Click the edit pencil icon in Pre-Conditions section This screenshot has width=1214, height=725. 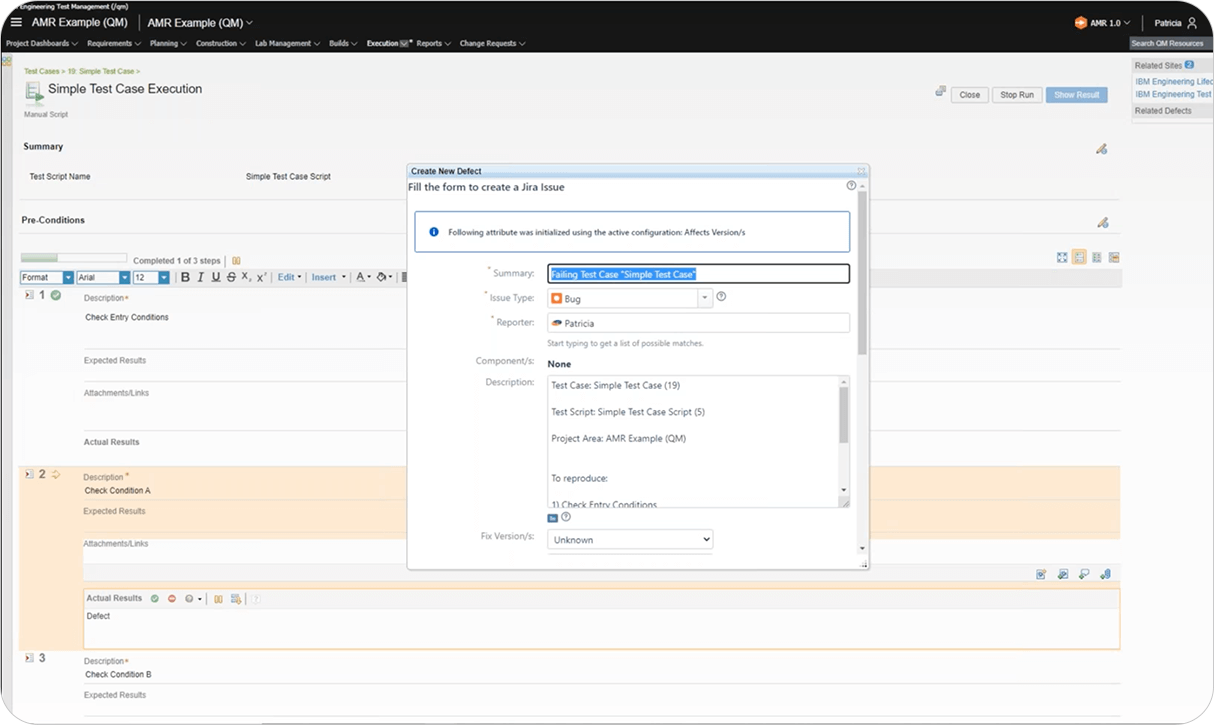coord(1102,222)
